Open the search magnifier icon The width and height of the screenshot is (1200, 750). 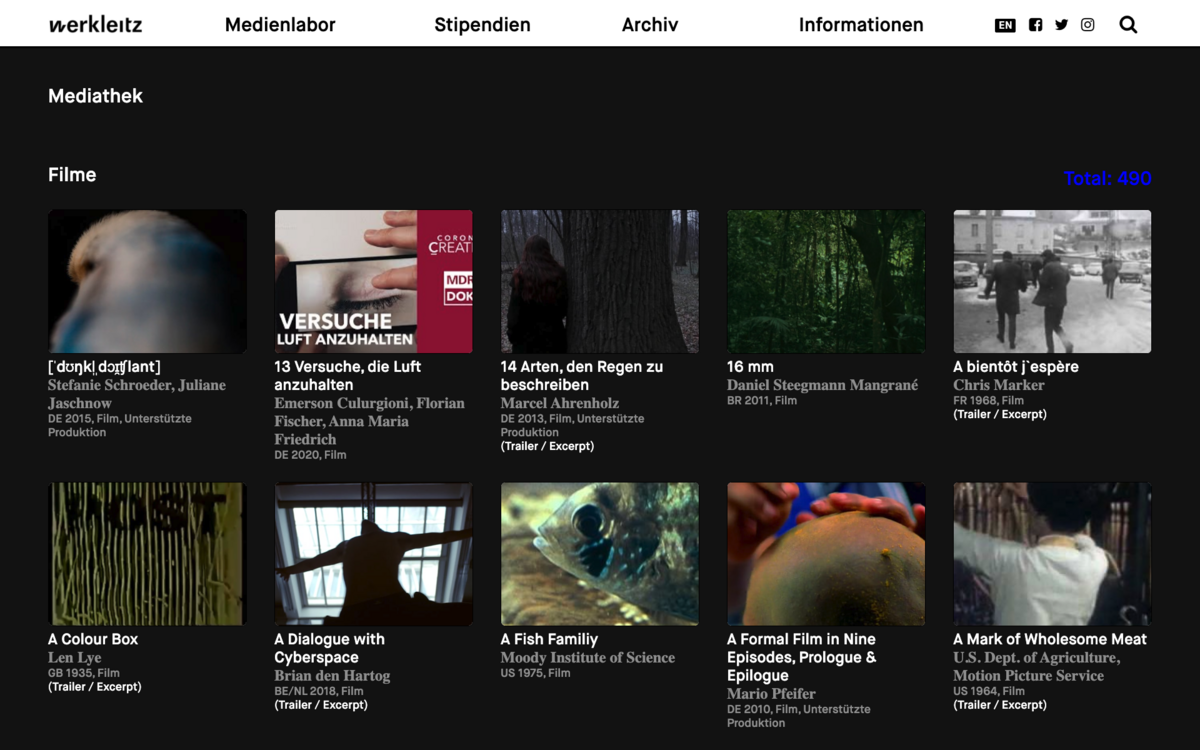1128,25
